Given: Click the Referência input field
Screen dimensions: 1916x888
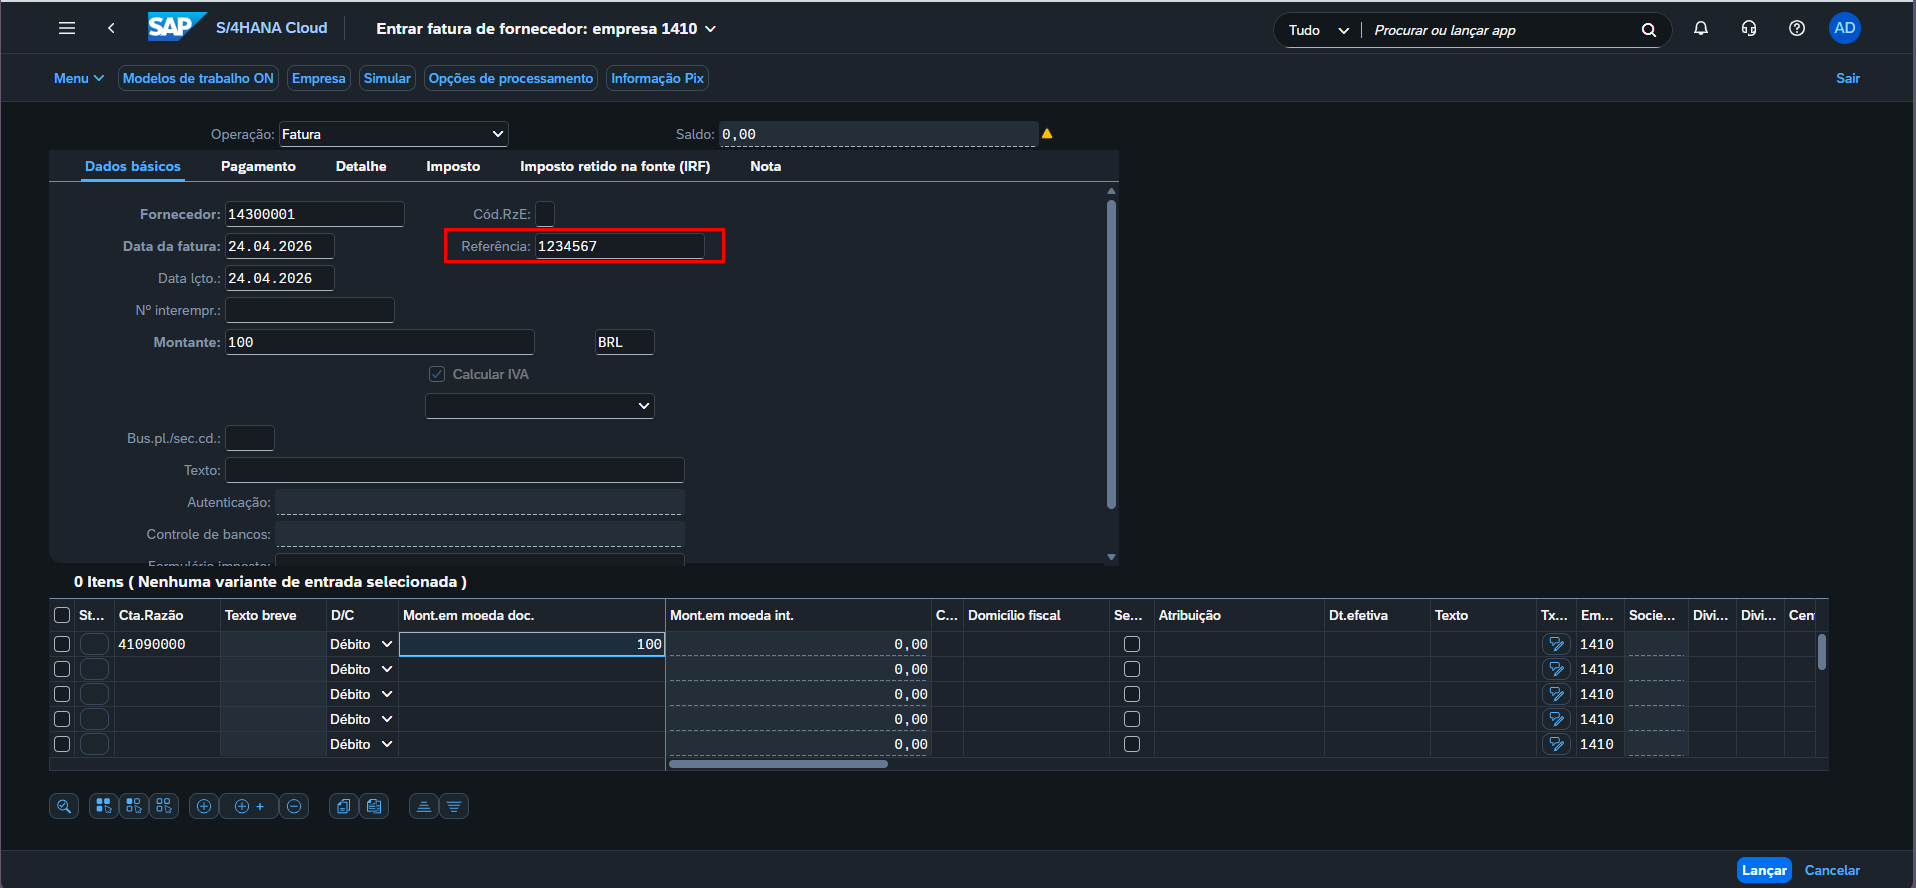Looking at the screenshot, I should 620,246.
